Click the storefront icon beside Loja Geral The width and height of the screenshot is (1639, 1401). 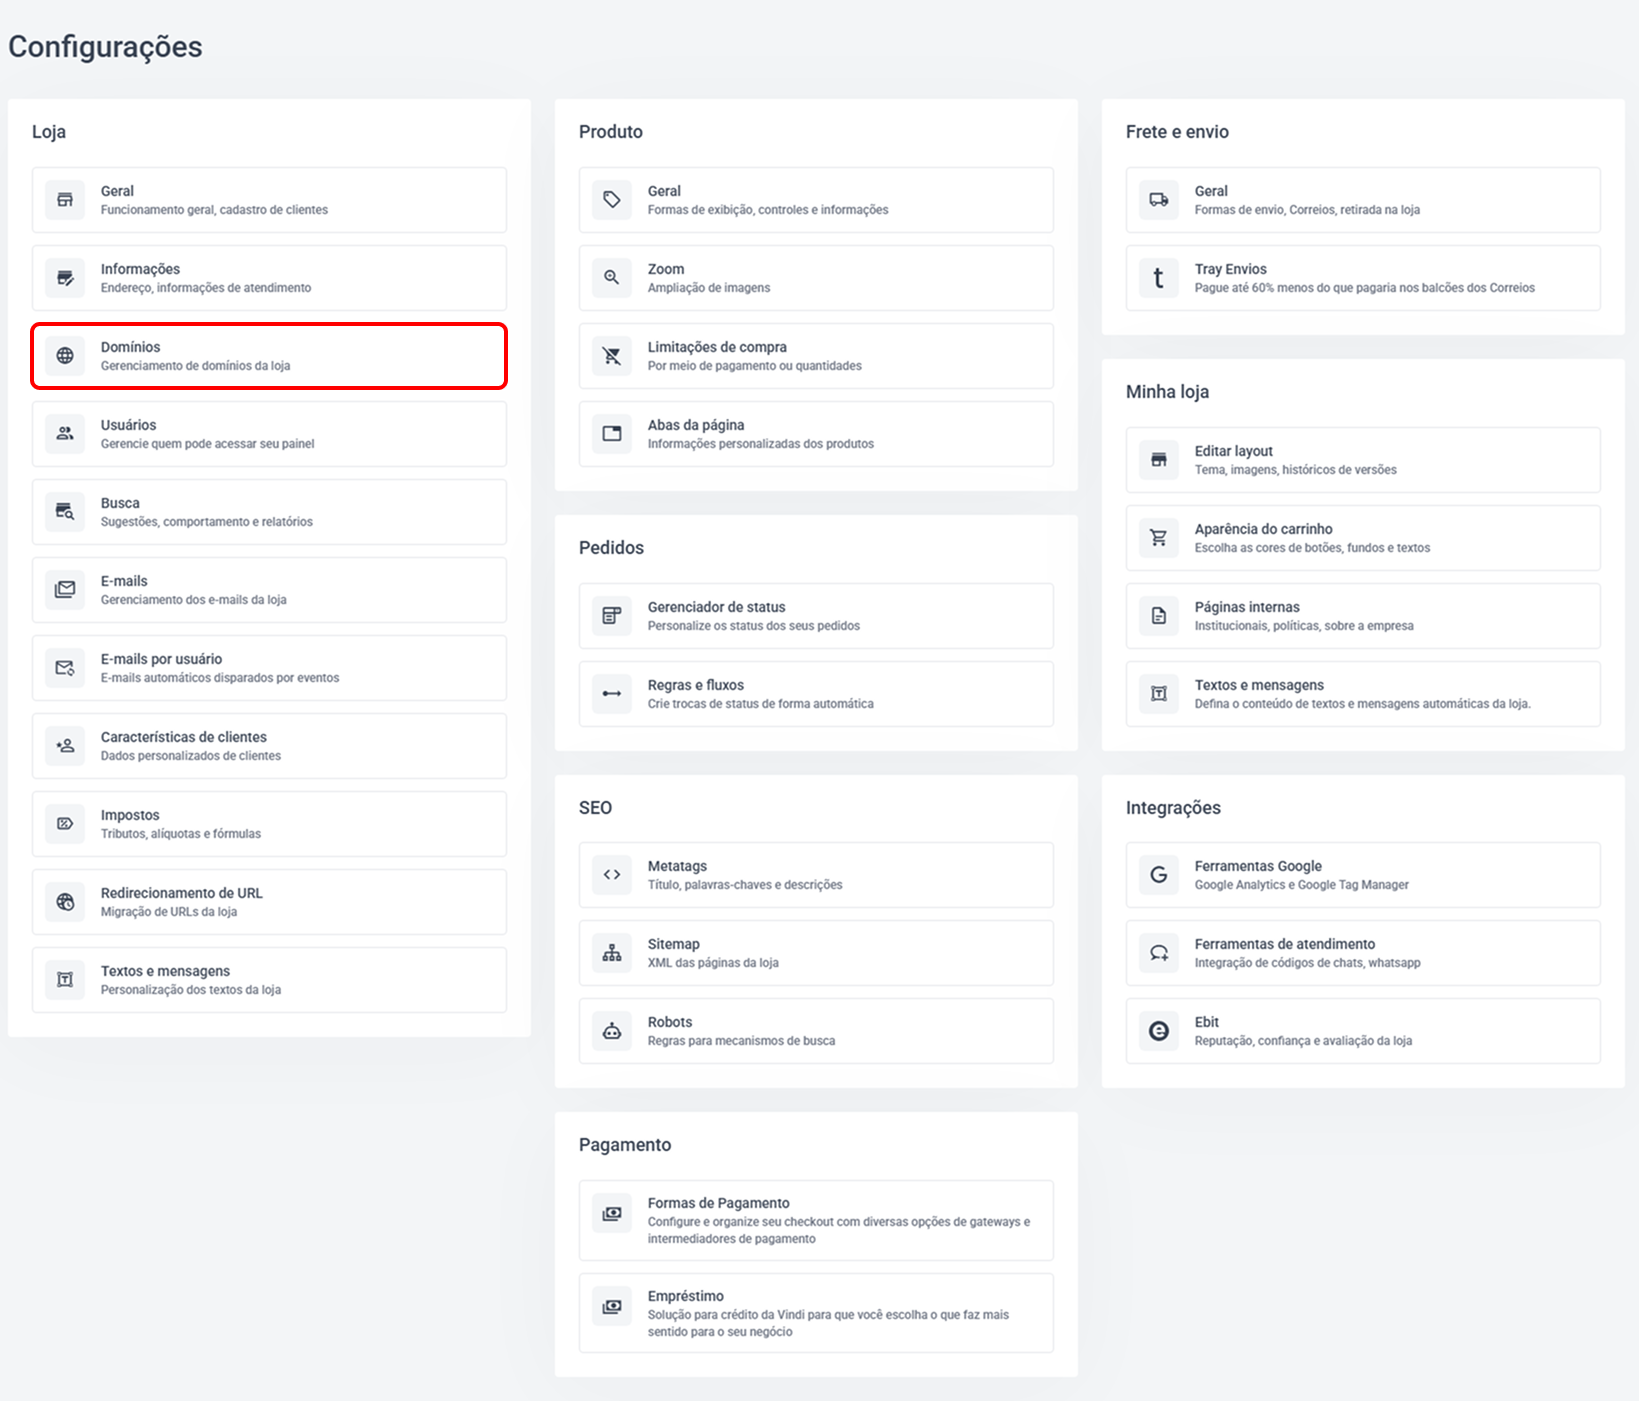[x=65, y=200]
